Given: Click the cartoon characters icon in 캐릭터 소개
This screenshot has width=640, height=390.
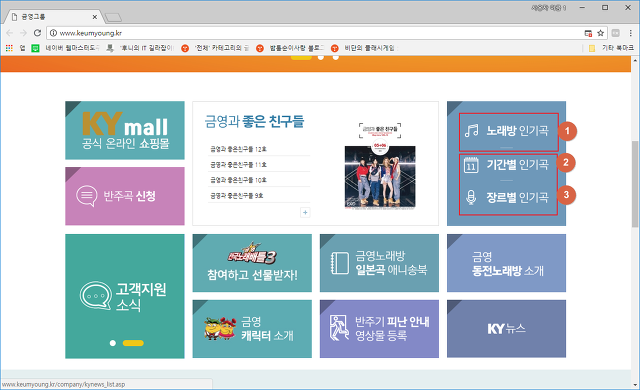Looking at the screenshot, I should 220,329.
